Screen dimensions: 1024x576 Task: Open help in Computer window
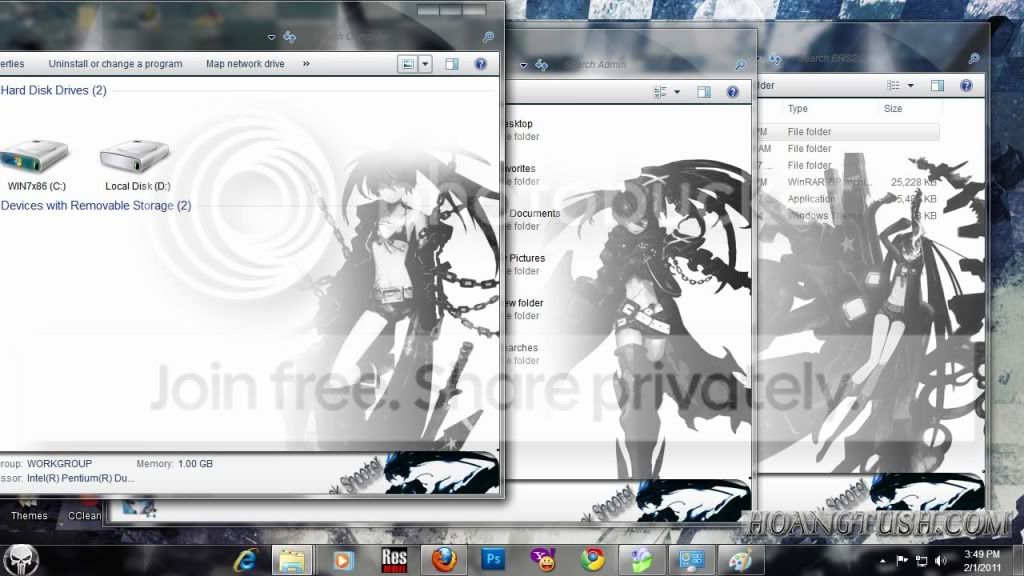click(x=481, y=64)
